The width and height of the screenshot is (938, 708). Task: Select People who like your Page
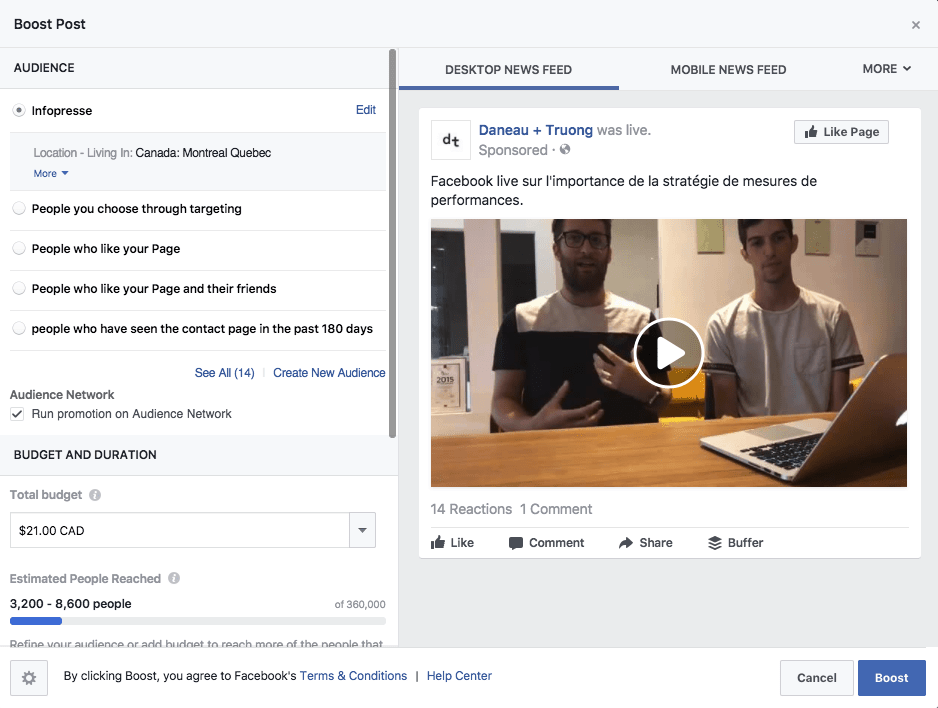[19, 249]
